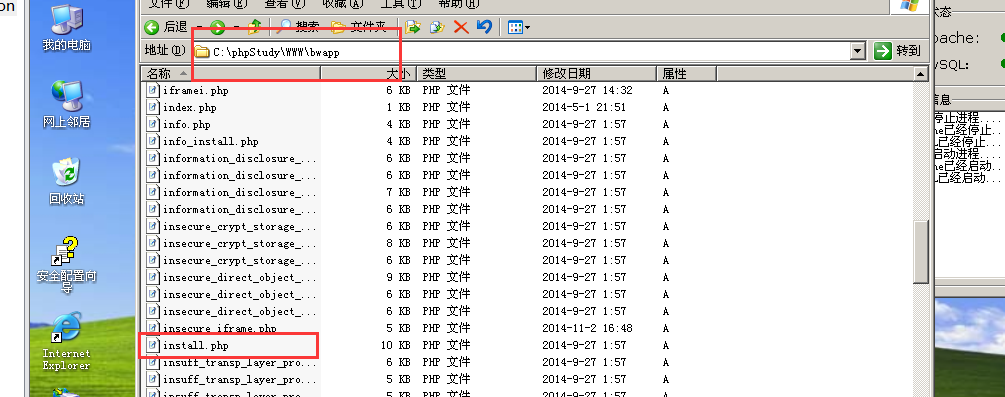Launch Internet Explorer from the desktop

click(x=67, y=342)
